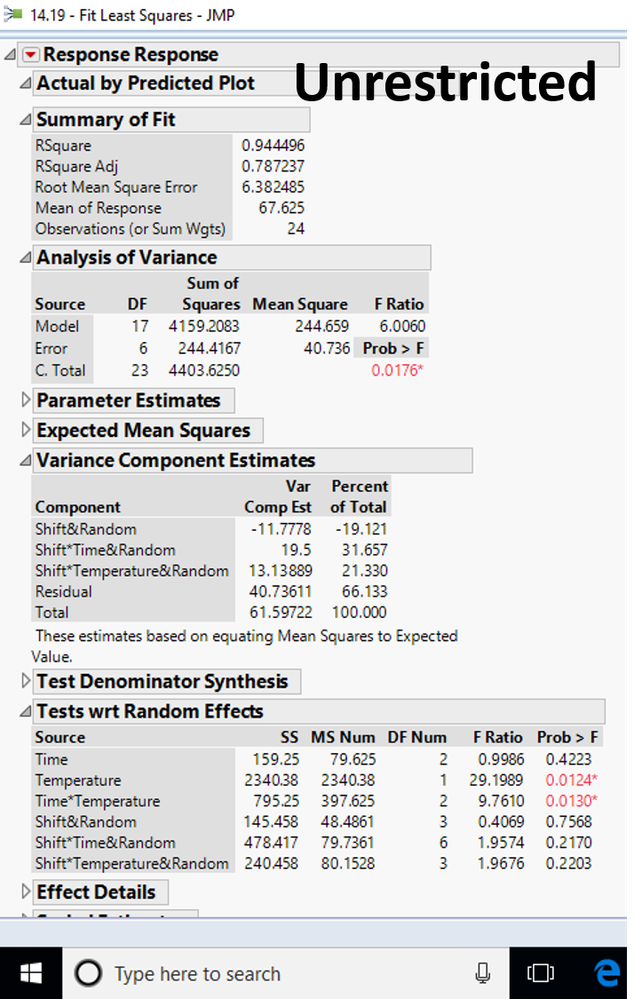This screenshot has width=634, height=999.
Task: Click the Cortana circle icon
Action: click(x=88, y=974)
